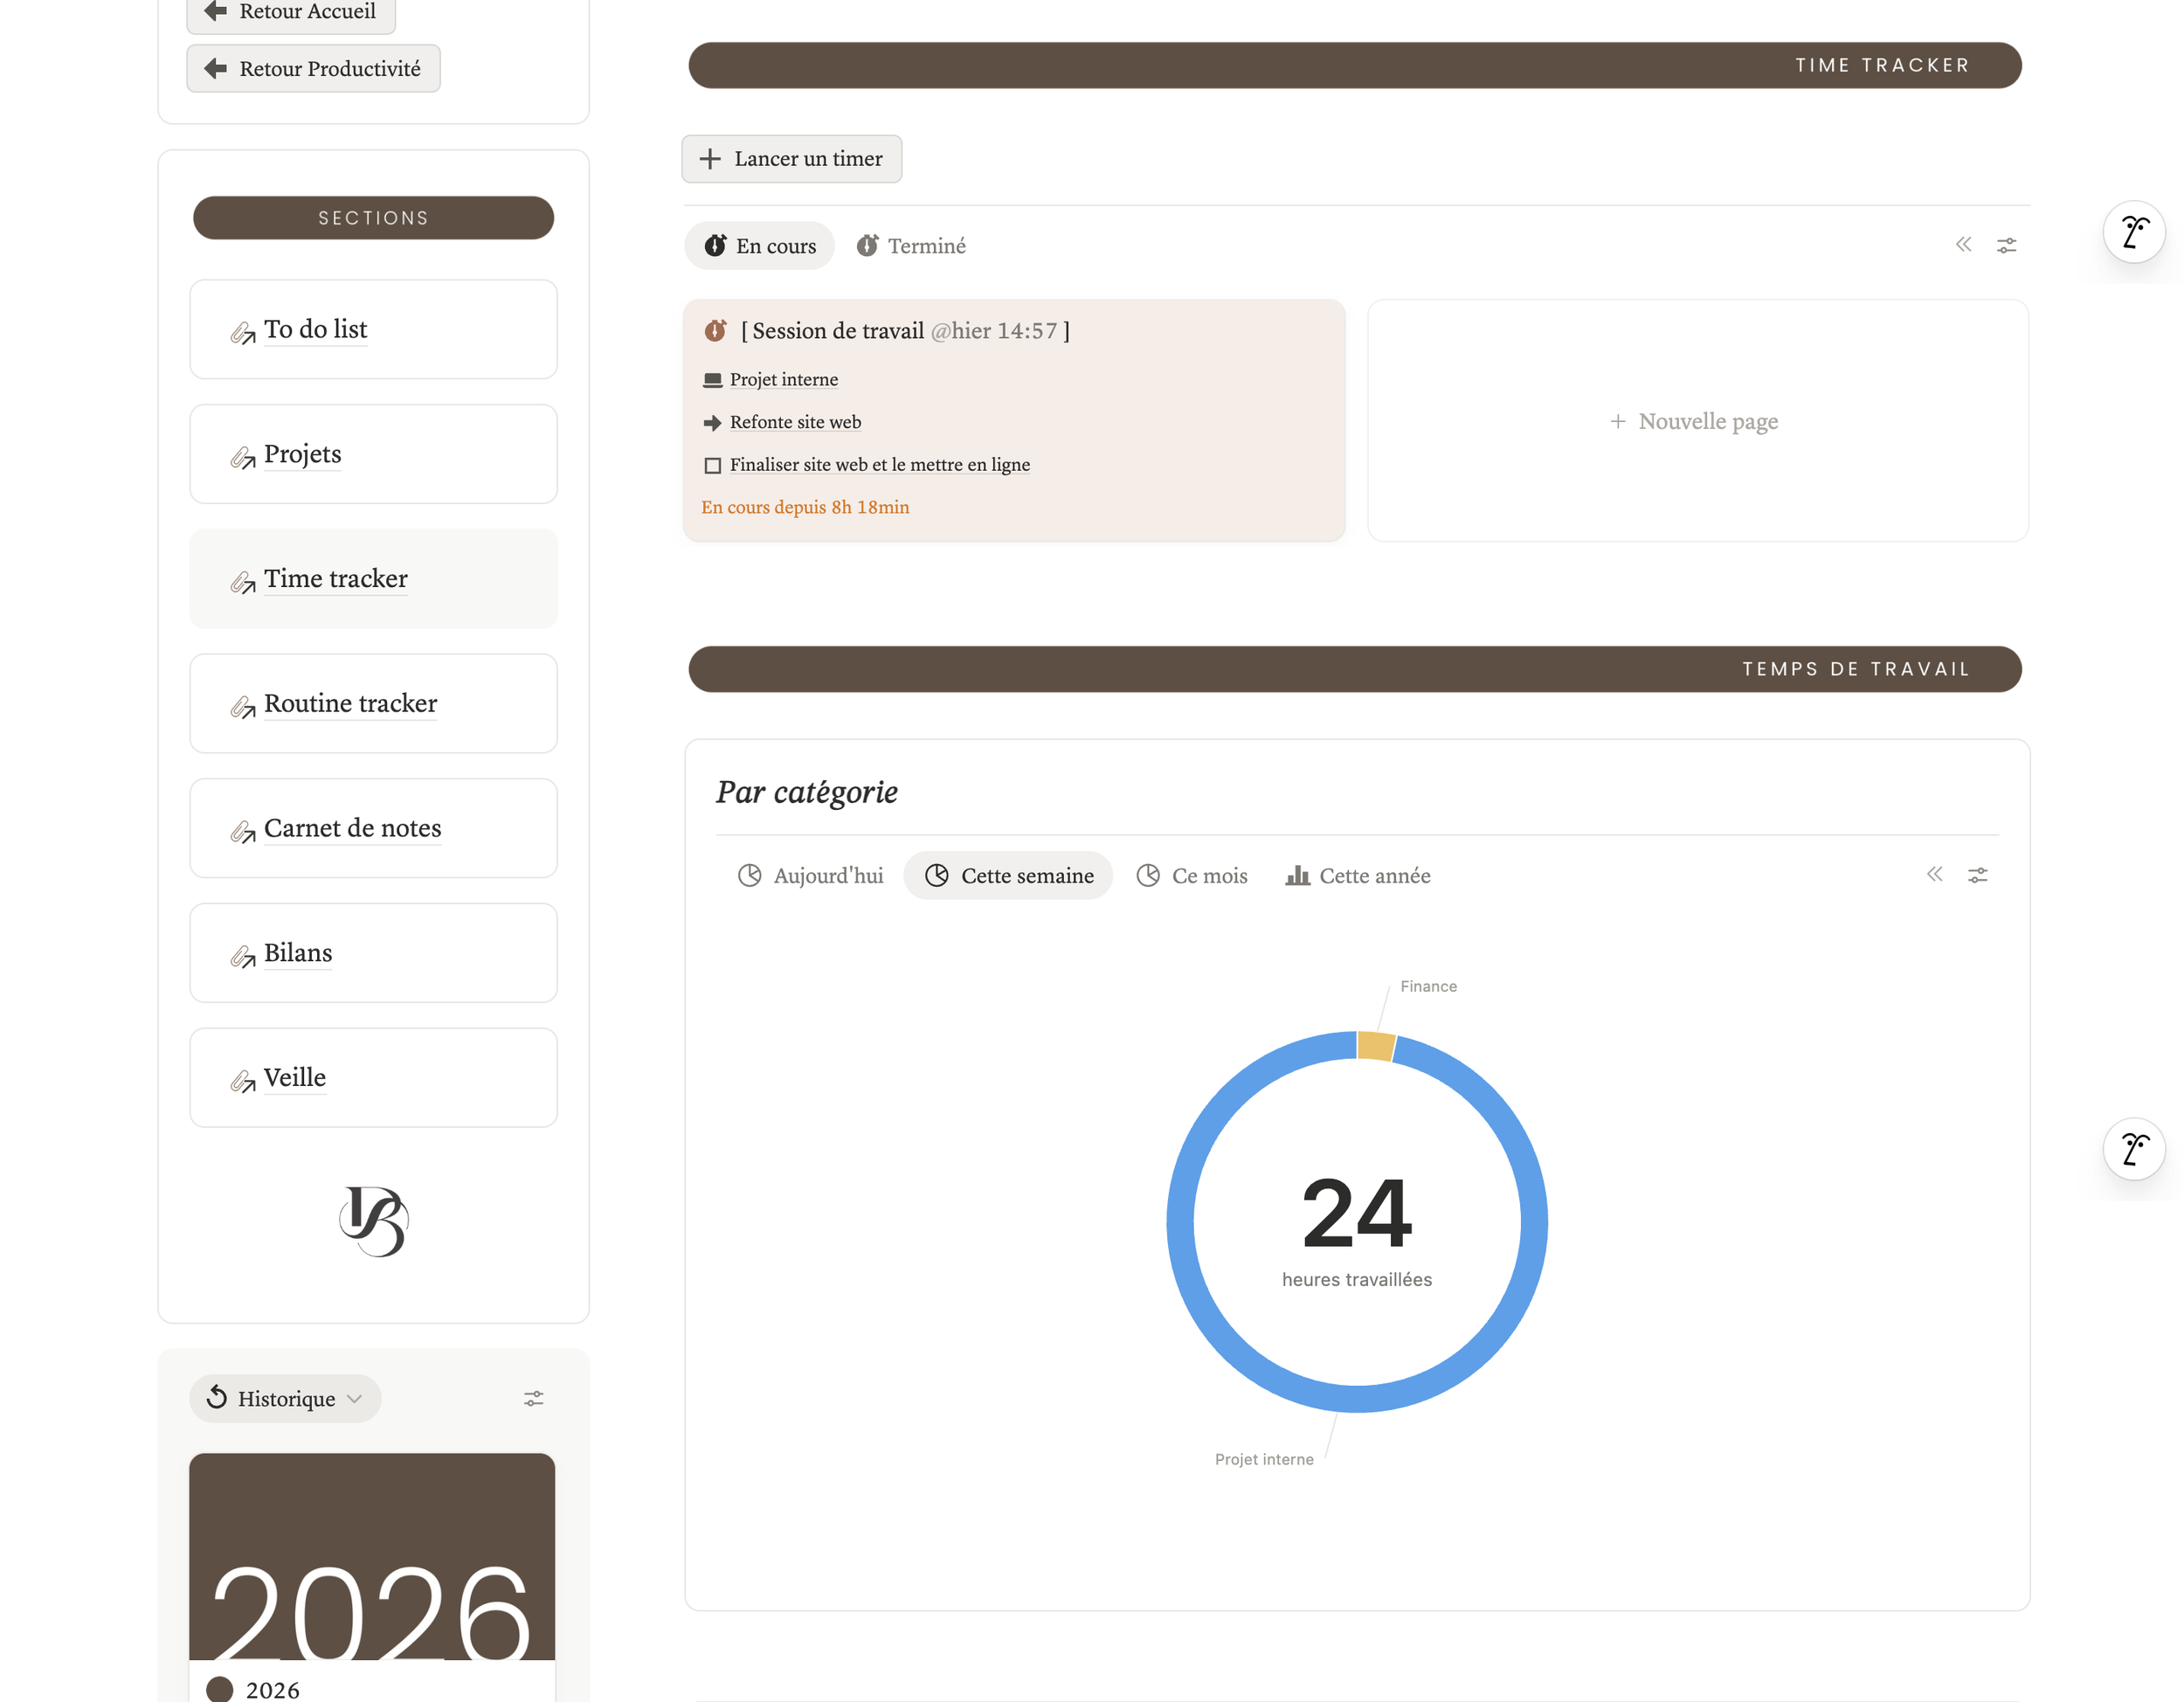Image resolution: width=2184 pixels, height=1702 pixels.
Task: Click the yellow Finance donut segment
Action: point(1376,1046)
